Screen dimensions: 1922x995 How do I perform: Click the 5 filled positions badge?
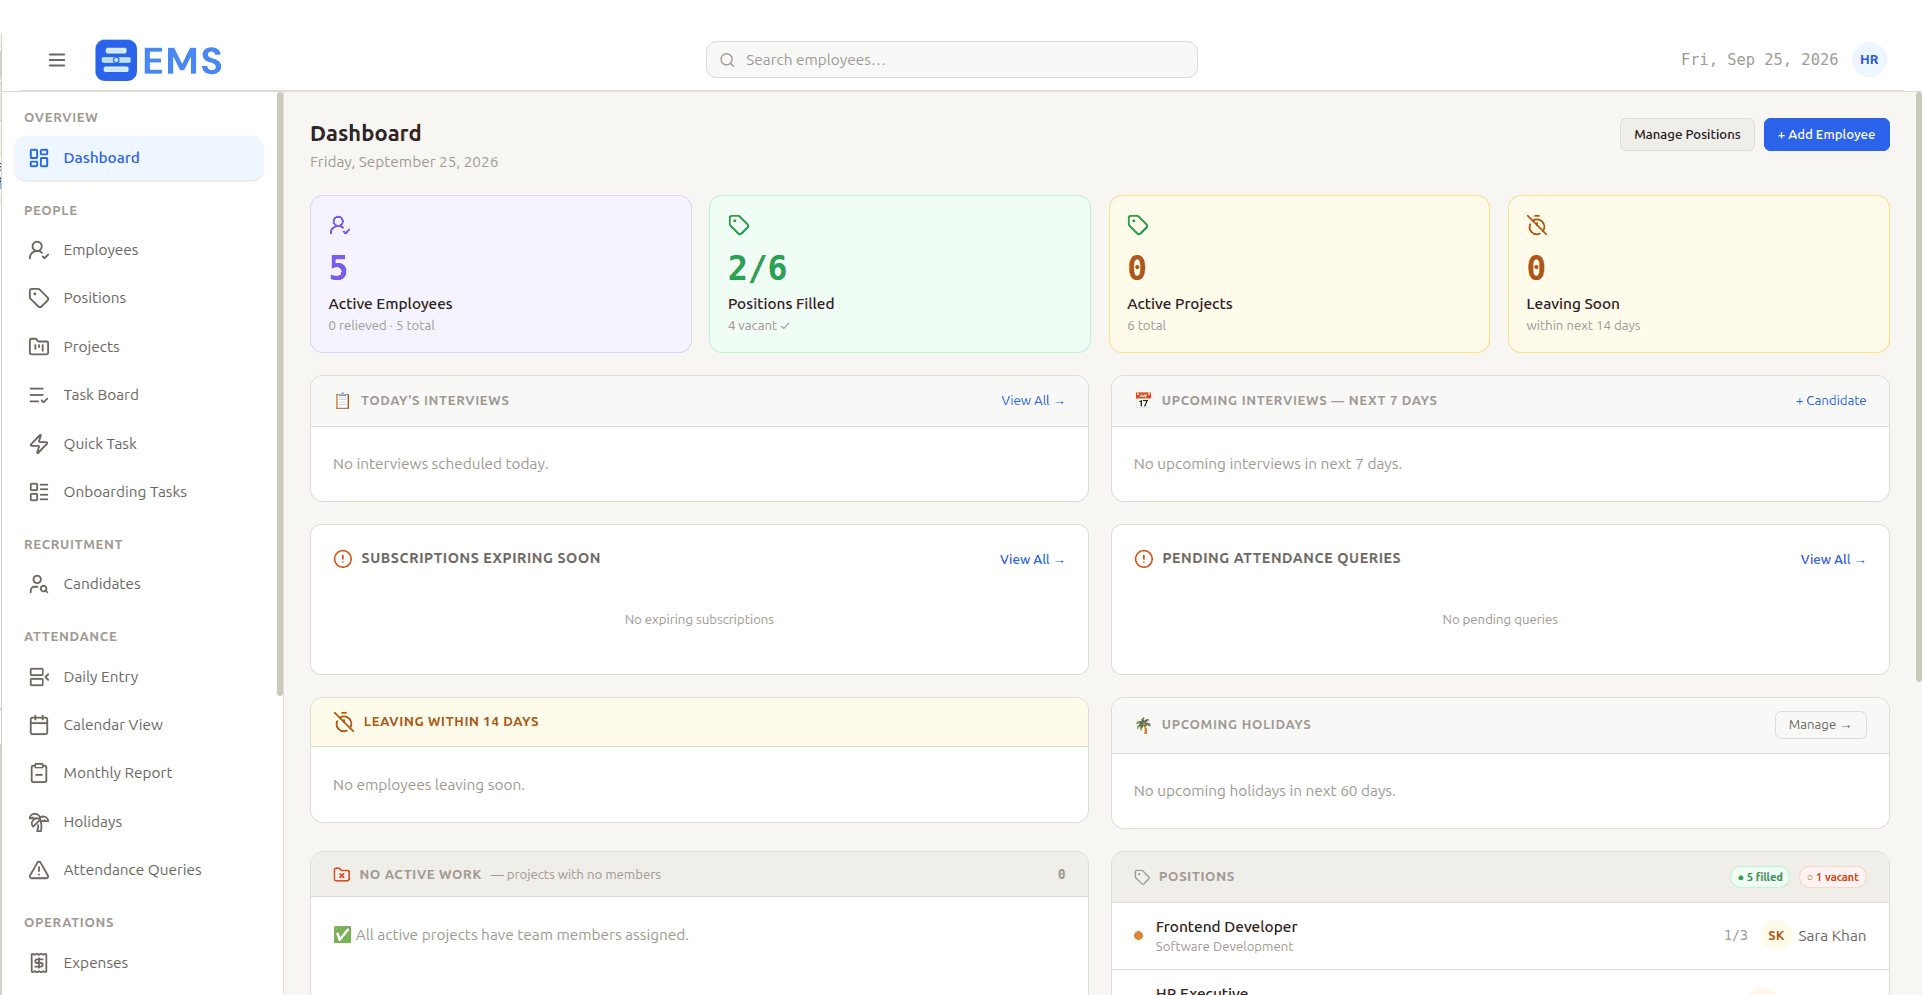tap(1760, 877)
